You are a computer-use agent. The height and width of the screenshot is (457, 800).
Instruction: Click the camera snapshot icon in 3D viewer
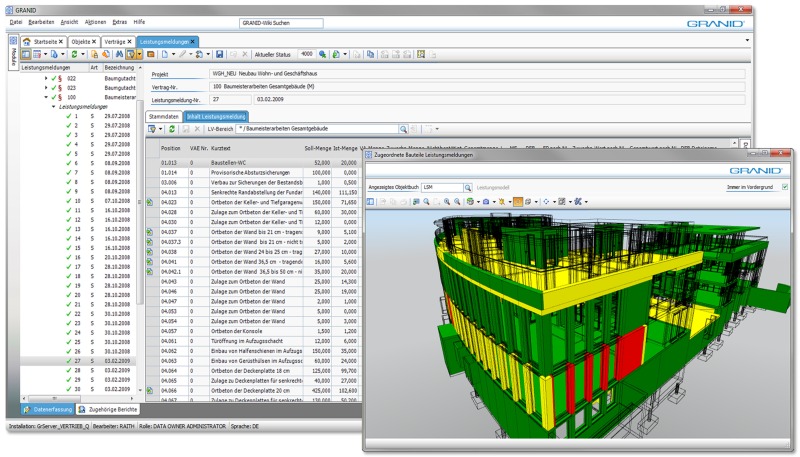(x=486, y=202)
